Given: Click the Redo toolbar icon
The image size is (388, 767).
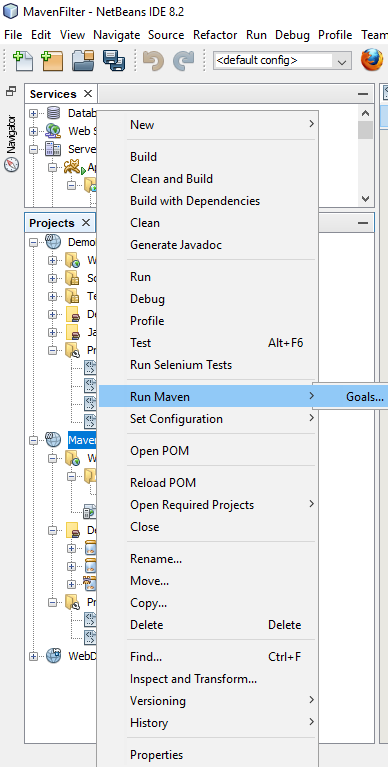Looking at the screenshot, I should pyautogui.click(x=184, y=61).
